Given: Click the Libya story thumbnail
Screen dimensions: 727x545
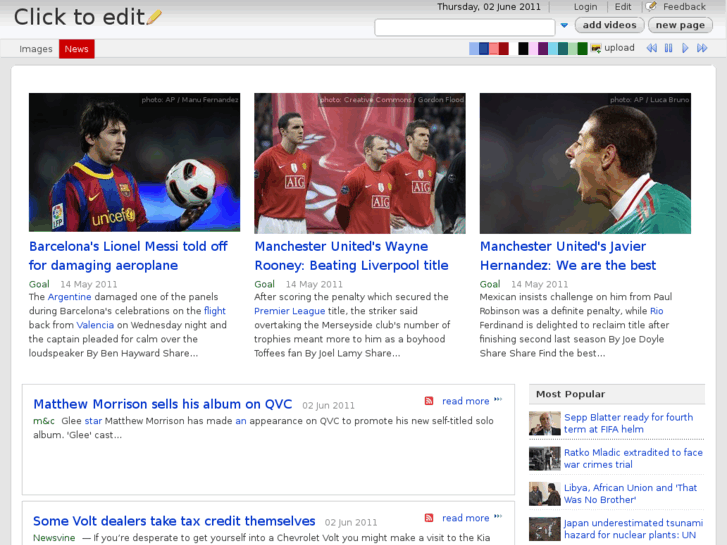Looking at the screenshot, I should click(545, 494).
